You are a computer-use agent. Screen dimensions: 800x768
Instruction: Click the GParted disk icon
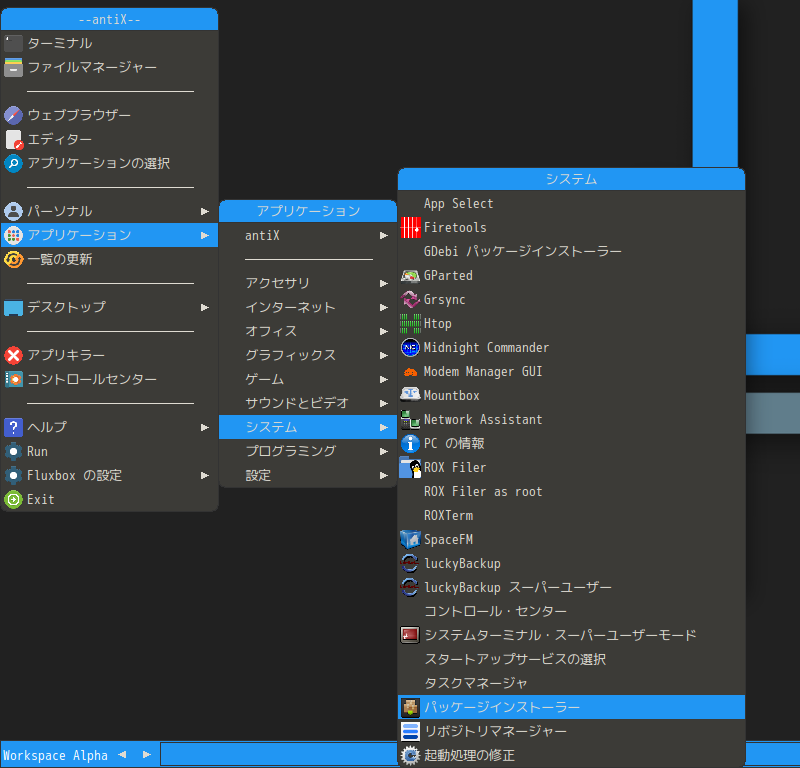[x=410, y=276]
